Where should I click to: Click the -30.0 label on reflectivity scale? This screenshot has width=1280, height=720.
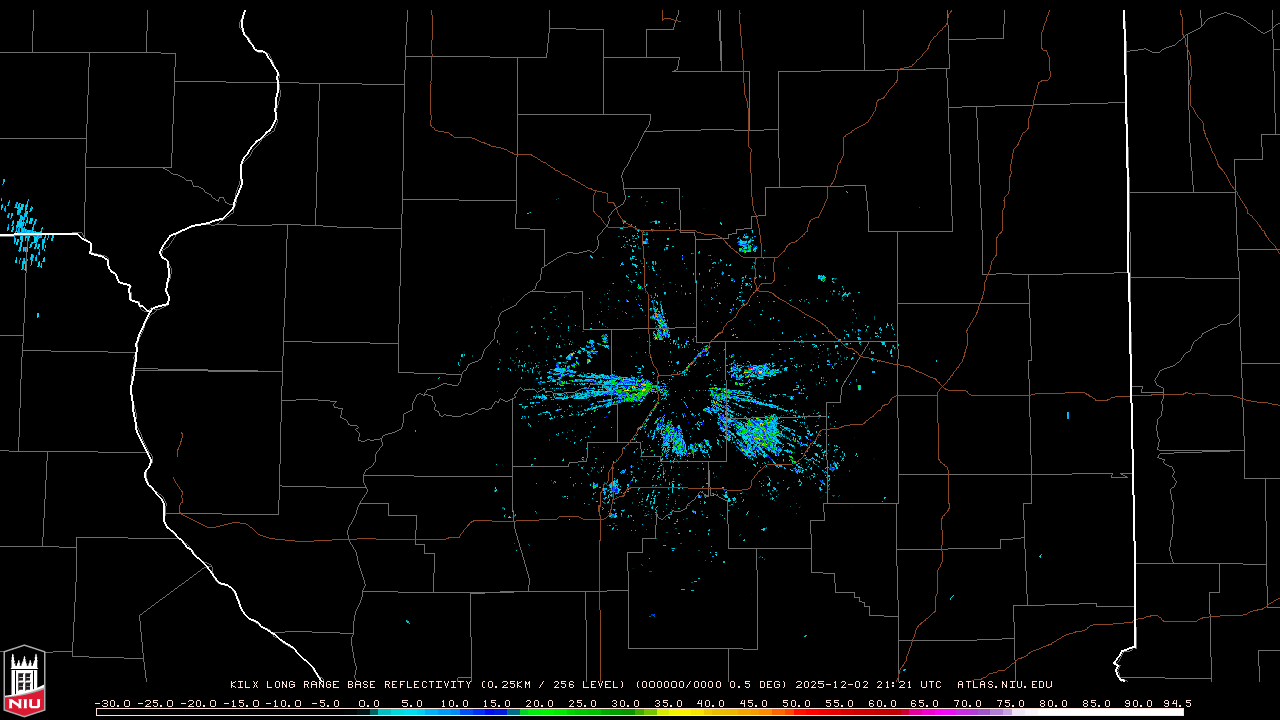tap(112, 703)
